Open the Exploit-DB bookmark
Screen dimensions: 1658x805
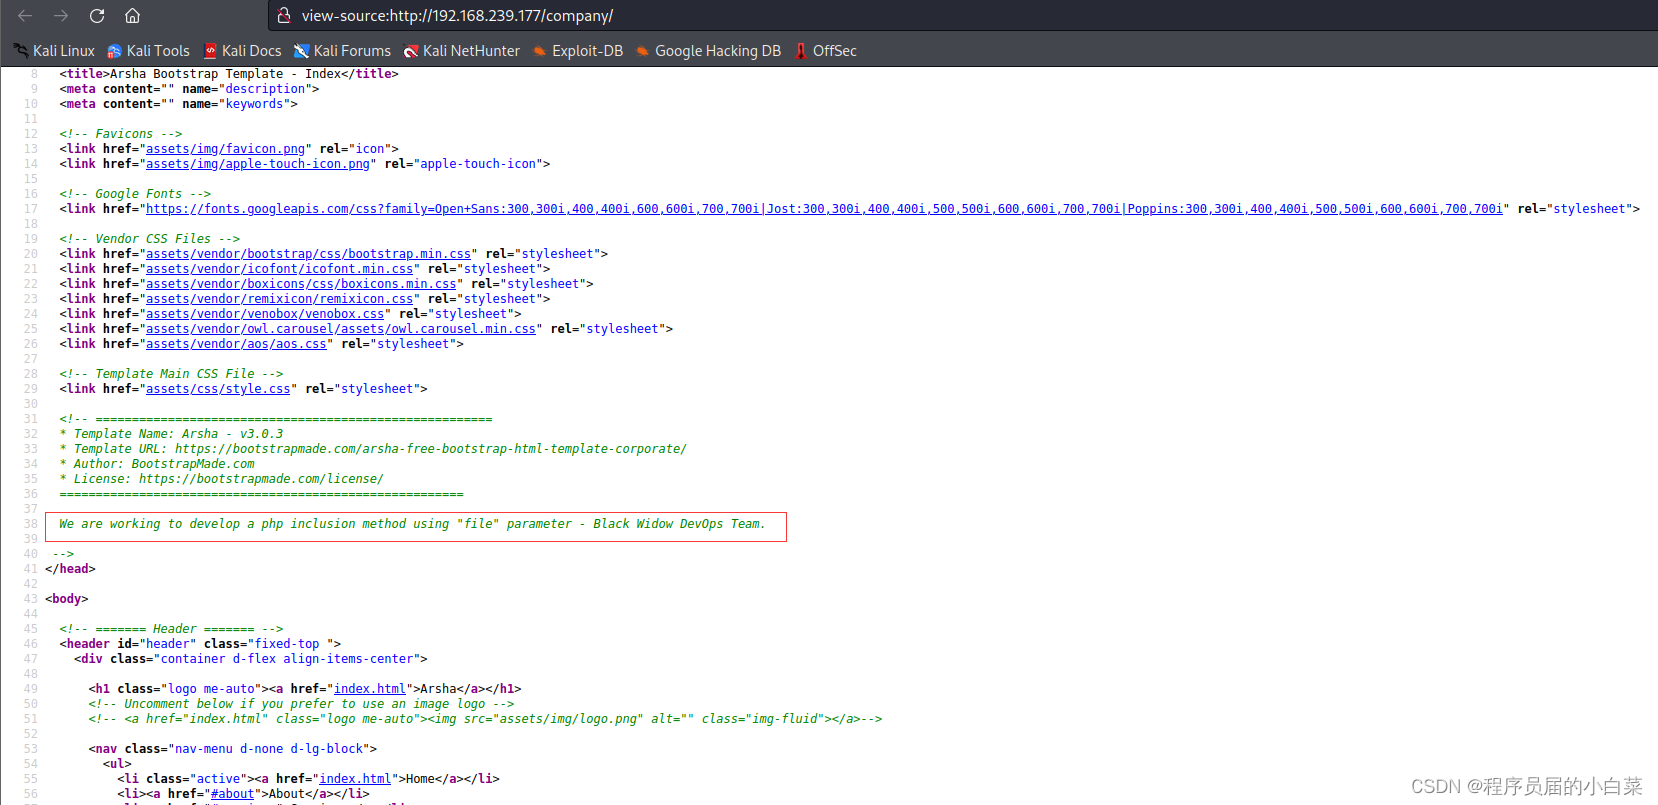point(578,51)
